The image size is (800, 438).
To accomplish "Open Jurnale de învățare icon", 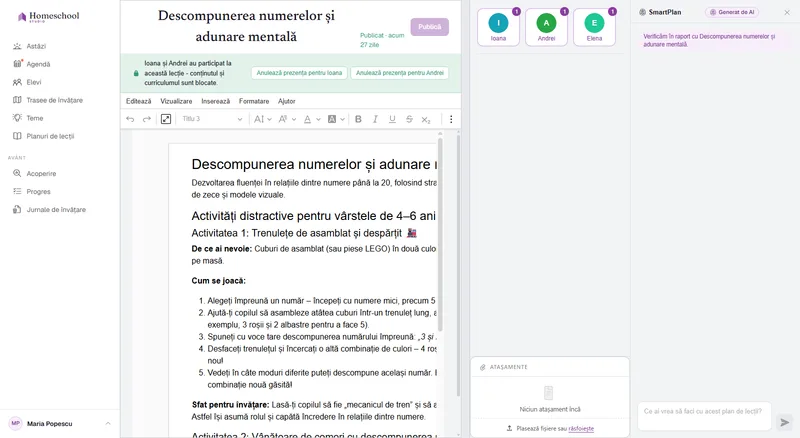I will point(17,209).
